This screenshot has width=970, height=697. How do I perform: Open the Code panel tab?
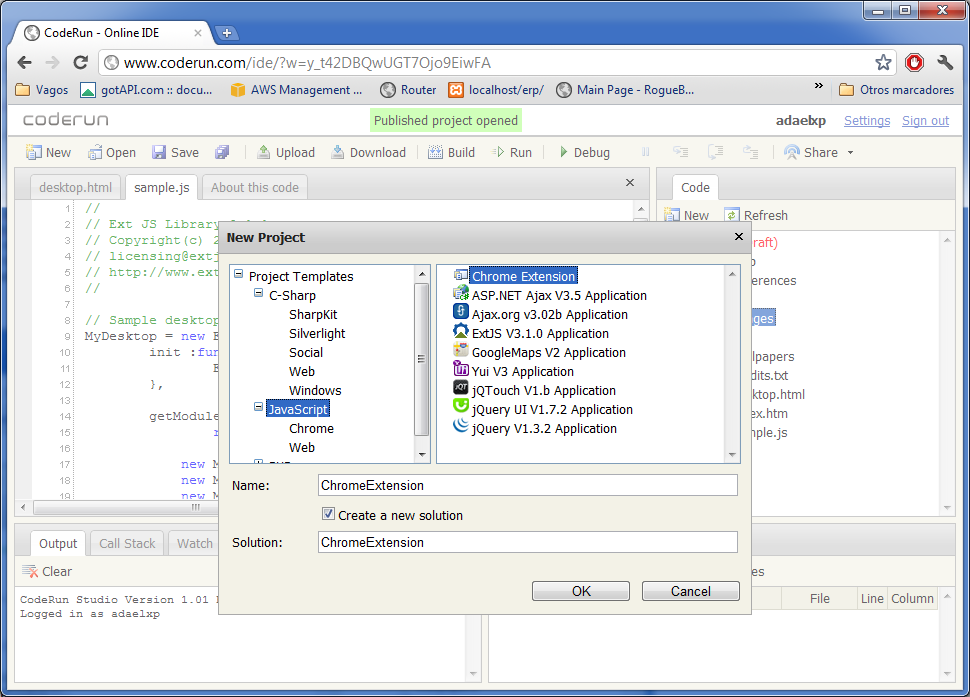pyautogui.click(x=695, y=187)
